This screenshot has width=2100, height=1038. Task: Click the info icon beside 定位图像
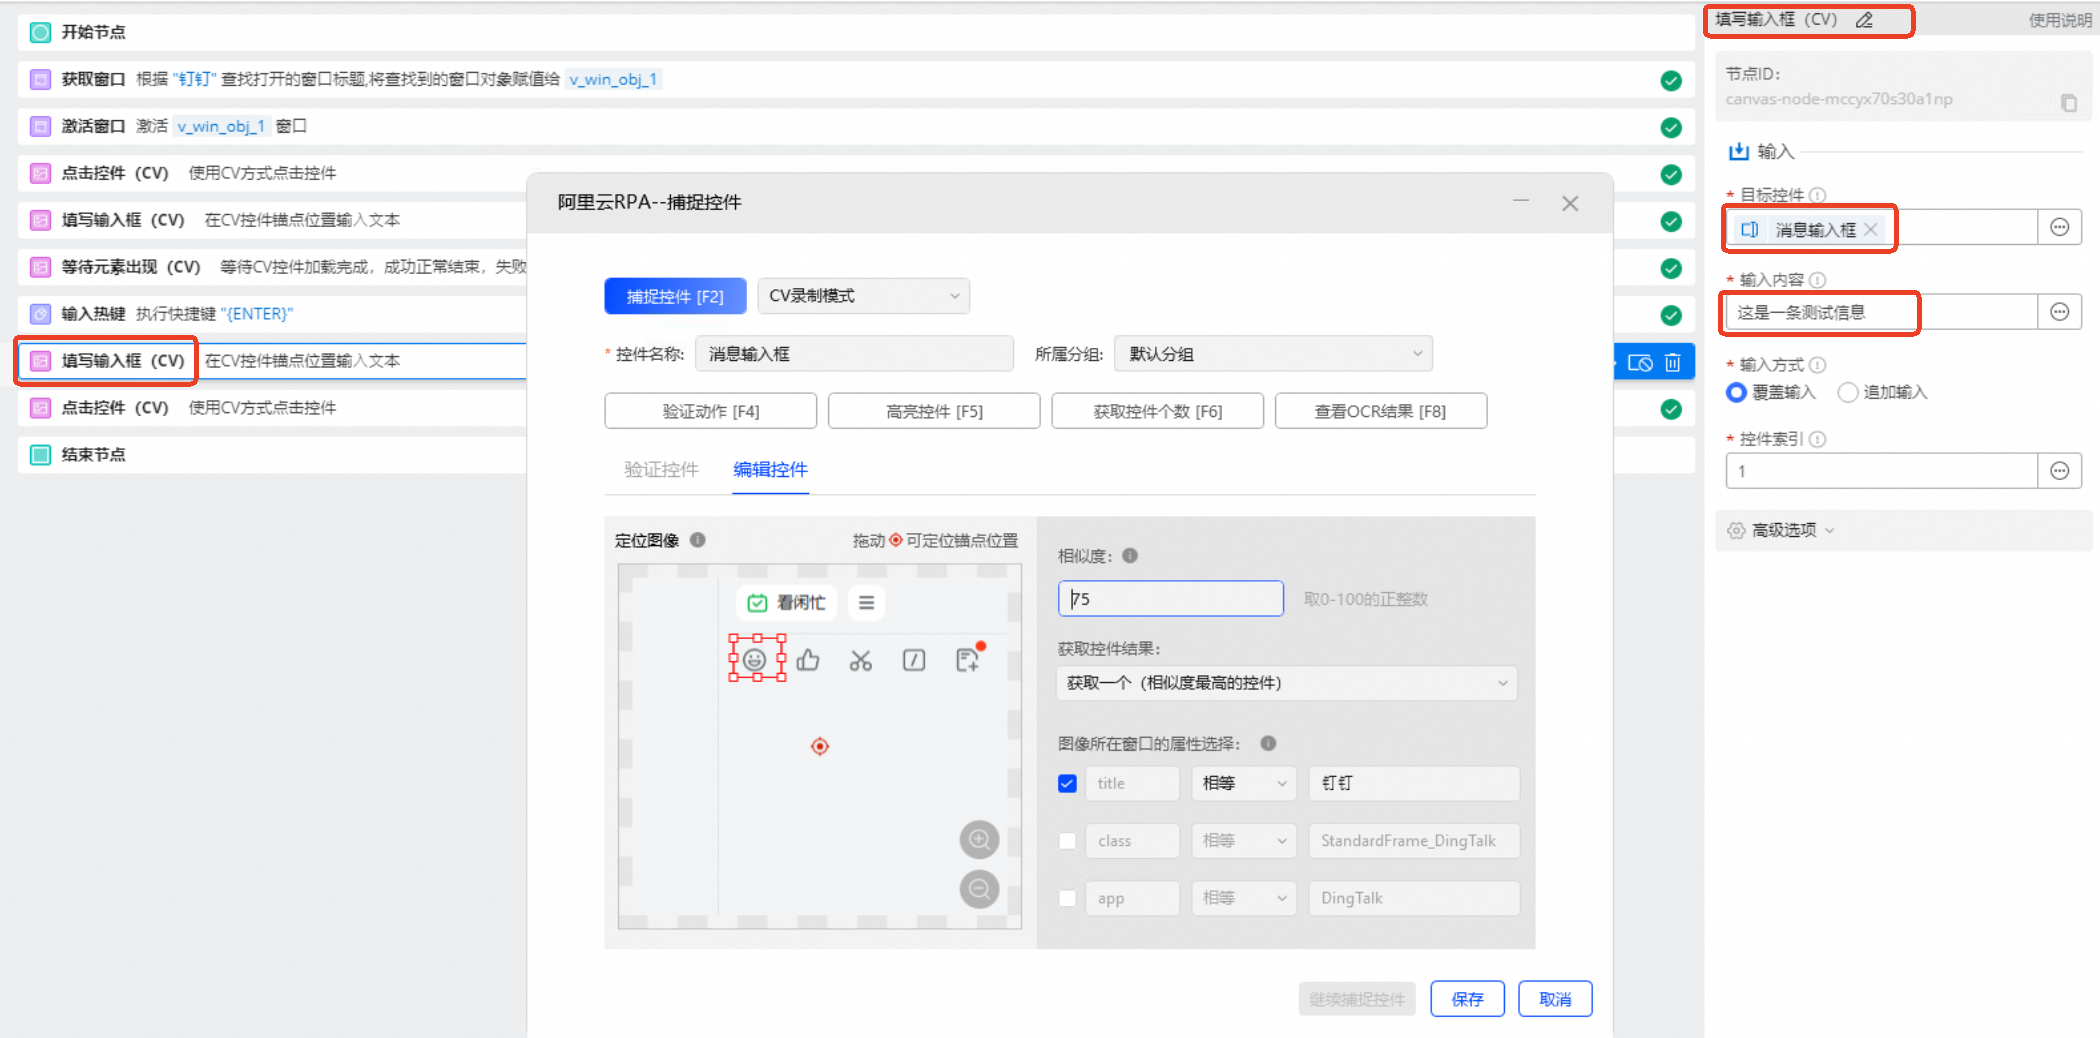pyautogui.click(x=698, y=540)
